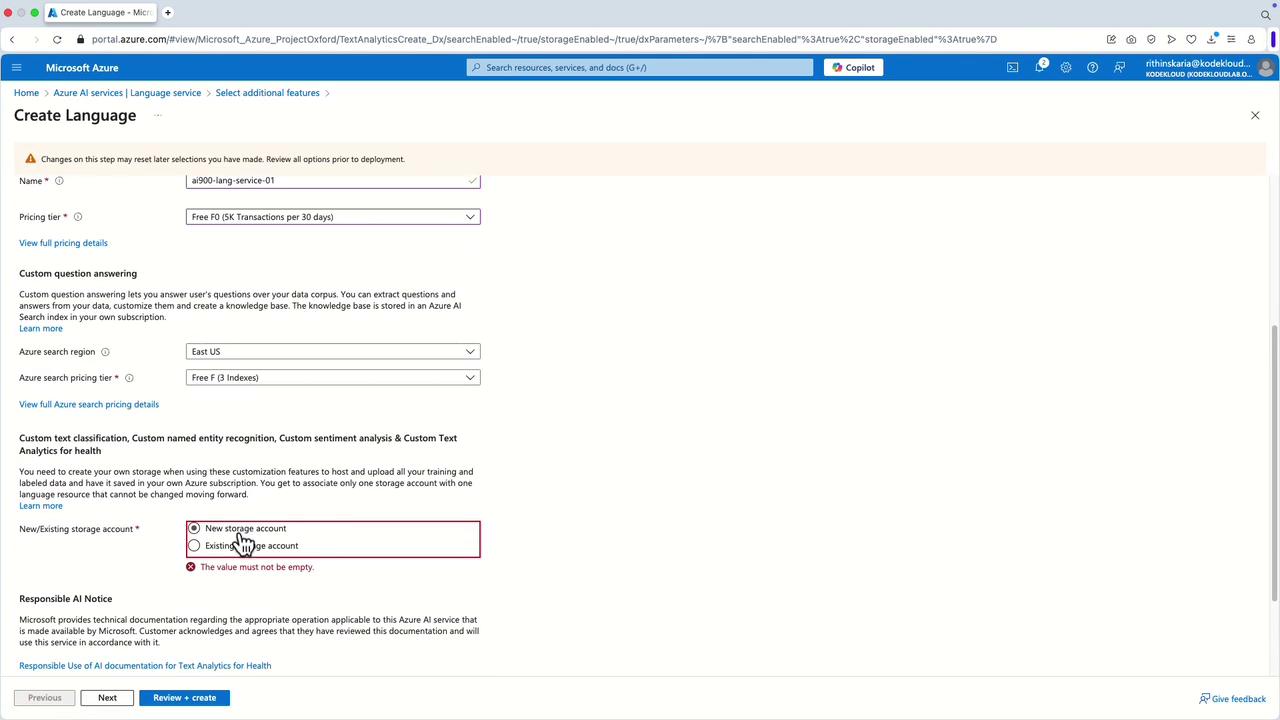1280x720 pixels.
Task: Open the browser easy setup sliders icon
Action: click(x=1231, y=39)
